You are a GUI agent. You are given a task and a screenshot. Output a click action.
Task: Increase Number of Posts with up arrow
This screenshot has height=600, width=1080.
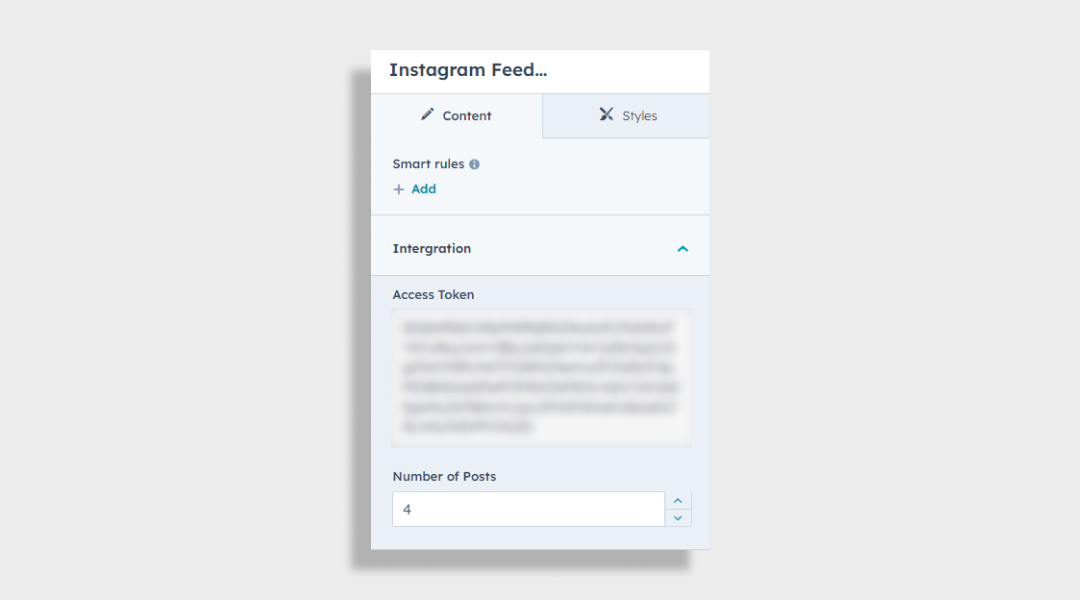click(x=678, y=501)
